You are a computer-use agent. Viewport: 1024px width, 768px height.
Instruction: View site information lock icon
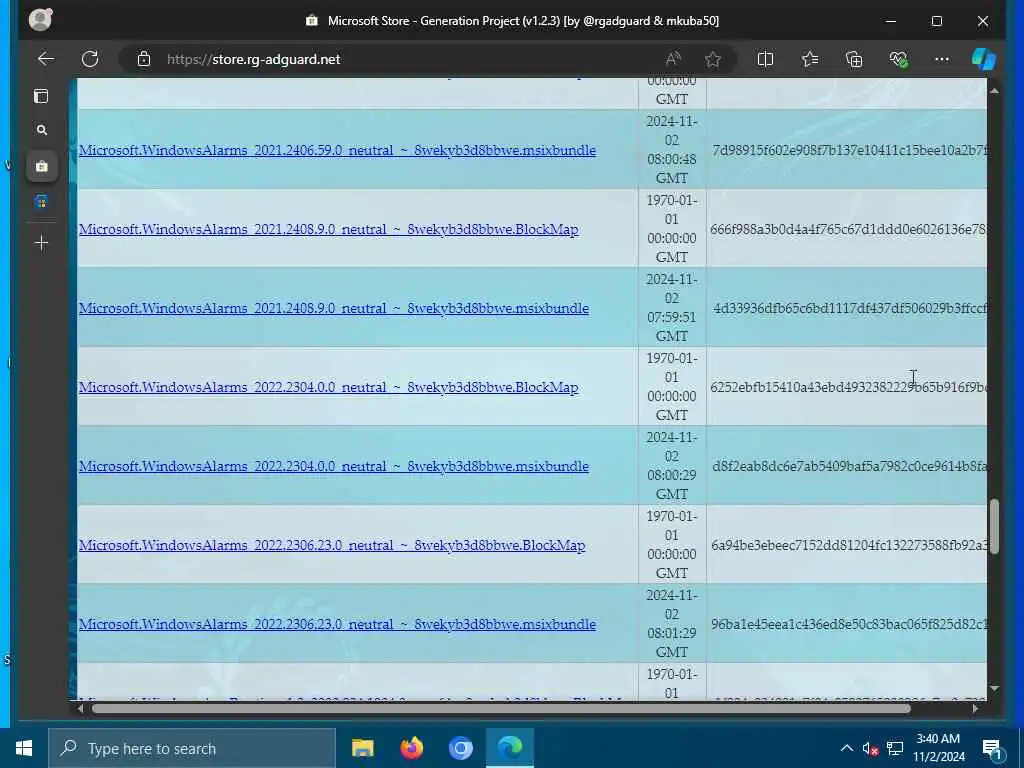[144, 59]
